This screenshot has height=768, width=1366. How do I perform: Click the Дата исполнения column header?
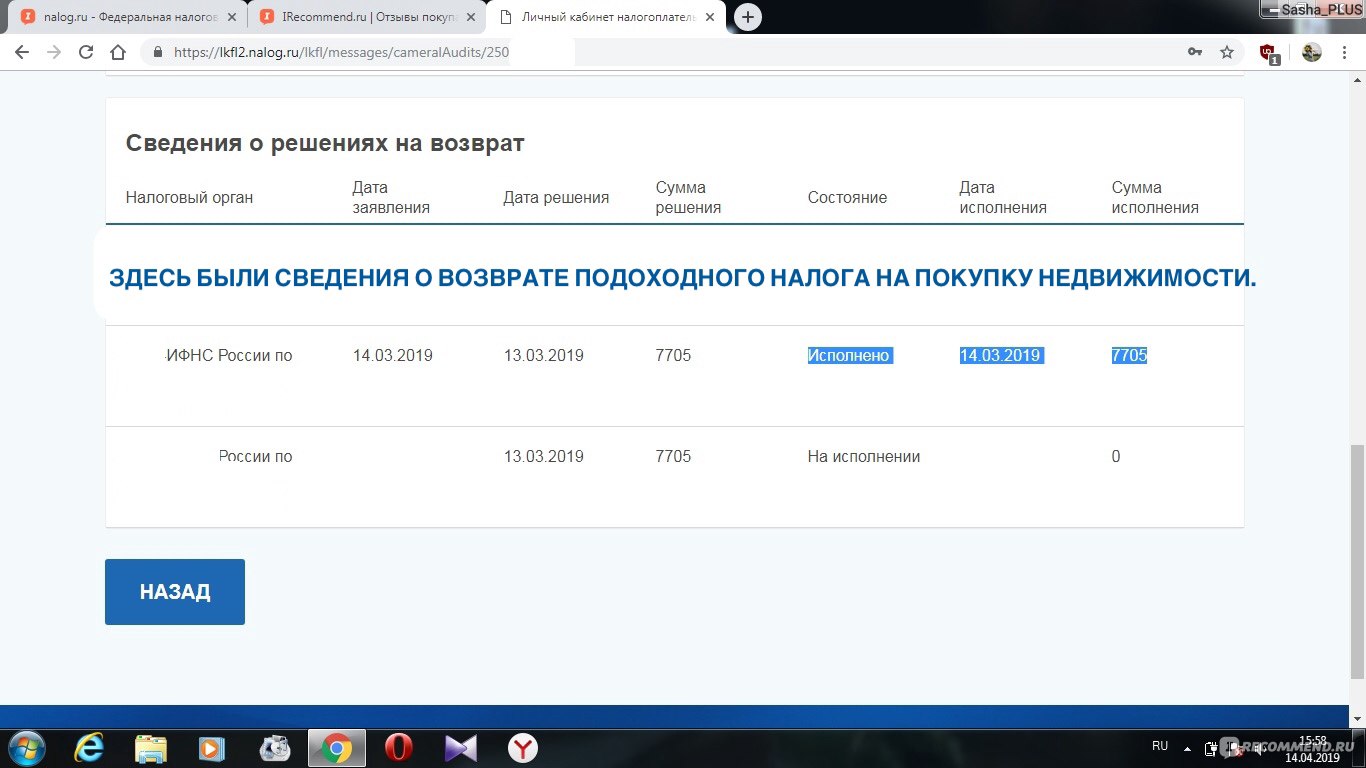[x=1003, y=198]
